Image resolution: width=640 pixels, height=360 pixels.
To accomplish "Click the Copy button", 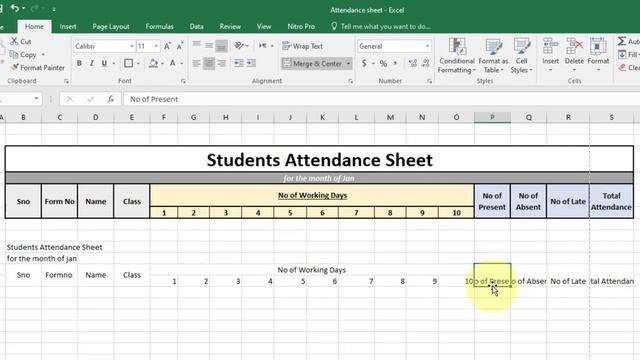I will pyautogui.click(x=23, y=54).
